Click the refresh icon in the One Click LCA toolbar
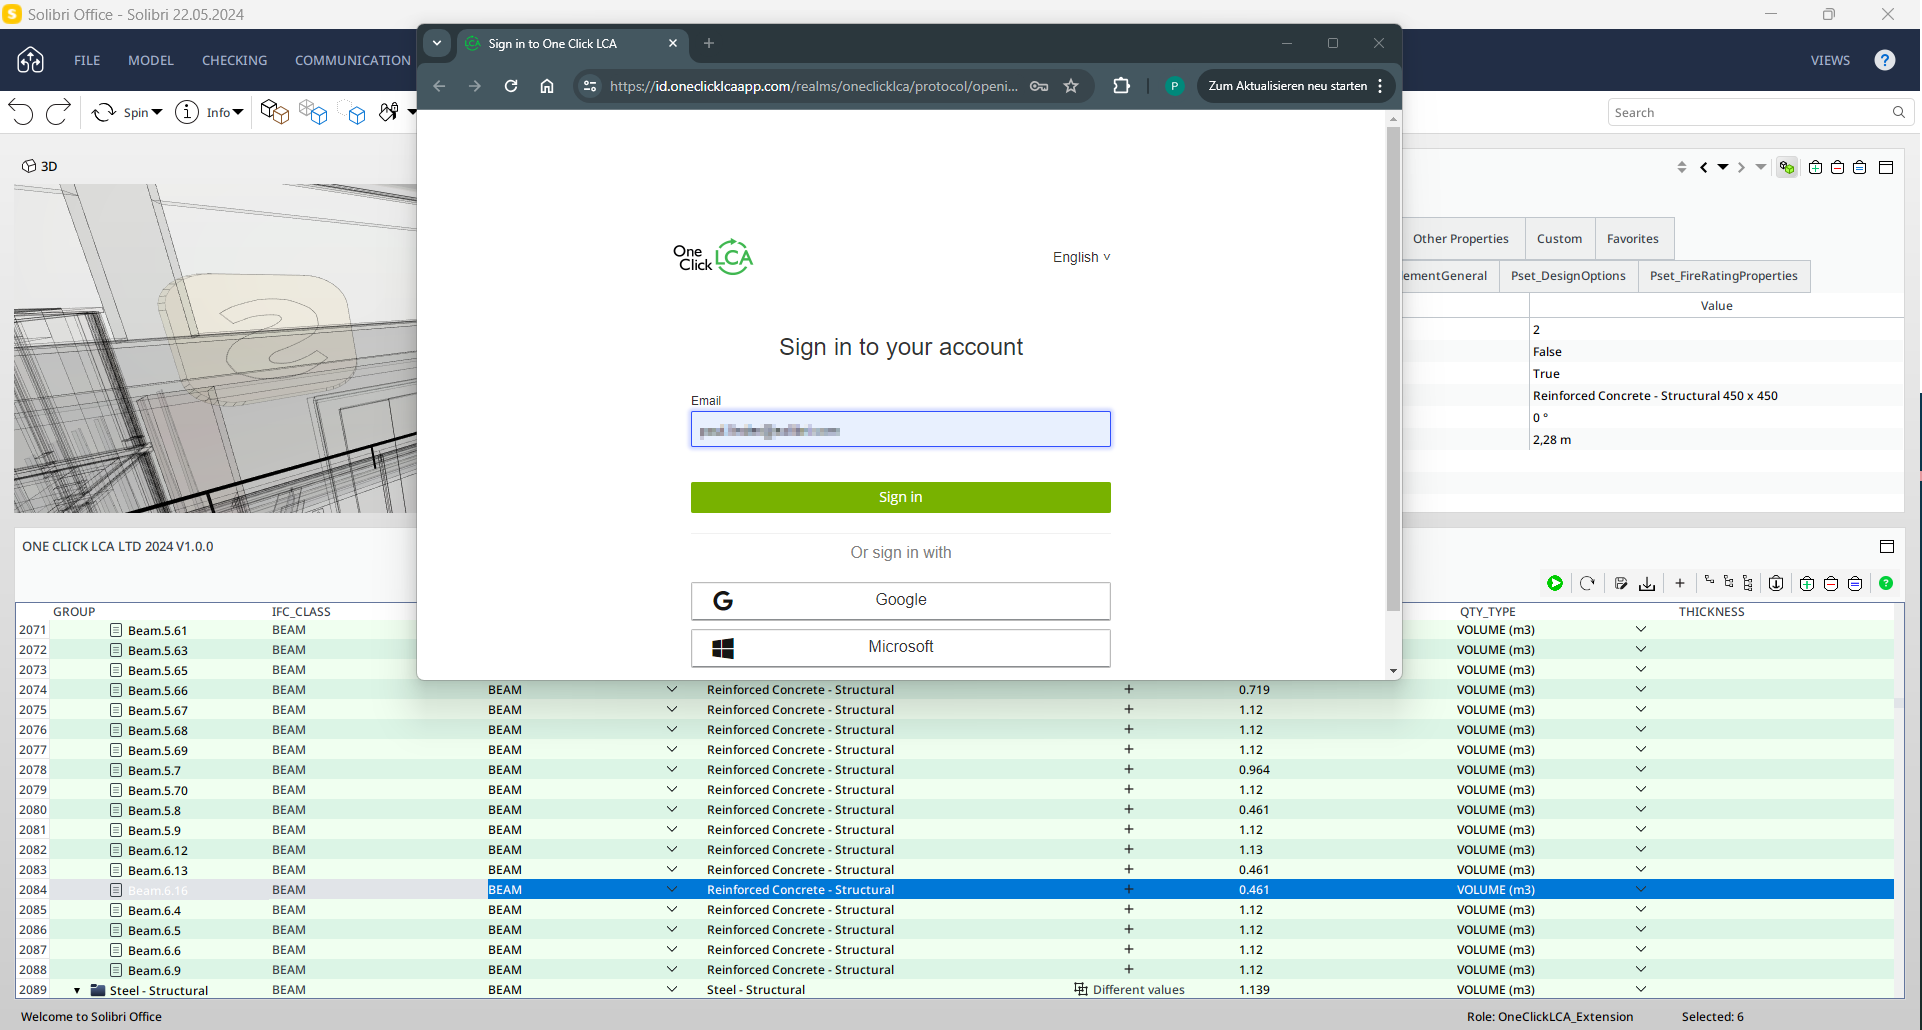The height and width of the screenshot is (1030, 1922). point(1587,583)
